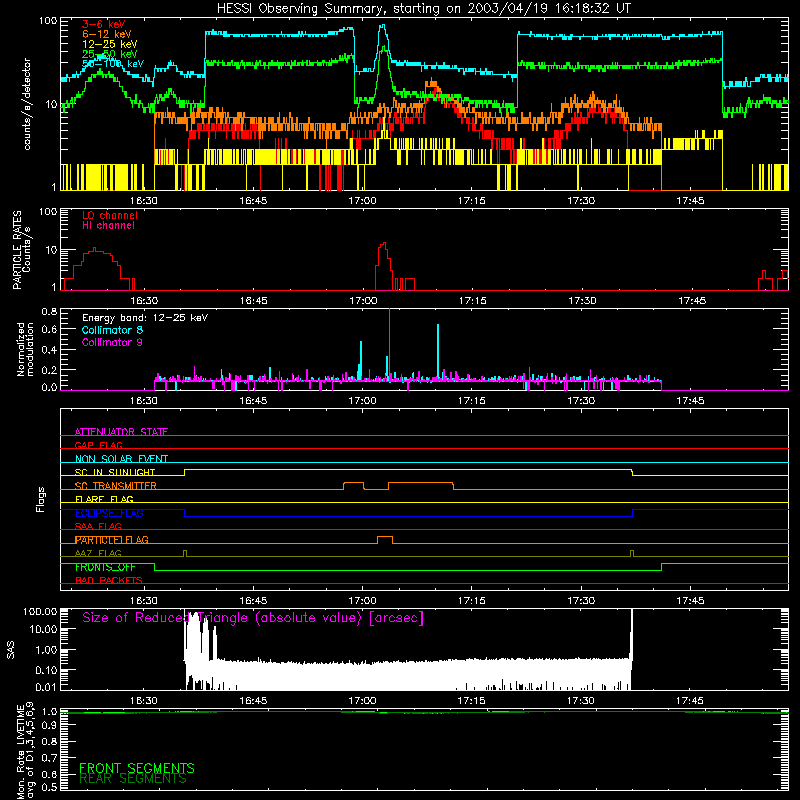The width and height of the screenshot is (800, 800).
Task: Click the cyan '50-100 keV' legend label
Action: [x=113, y=64]
